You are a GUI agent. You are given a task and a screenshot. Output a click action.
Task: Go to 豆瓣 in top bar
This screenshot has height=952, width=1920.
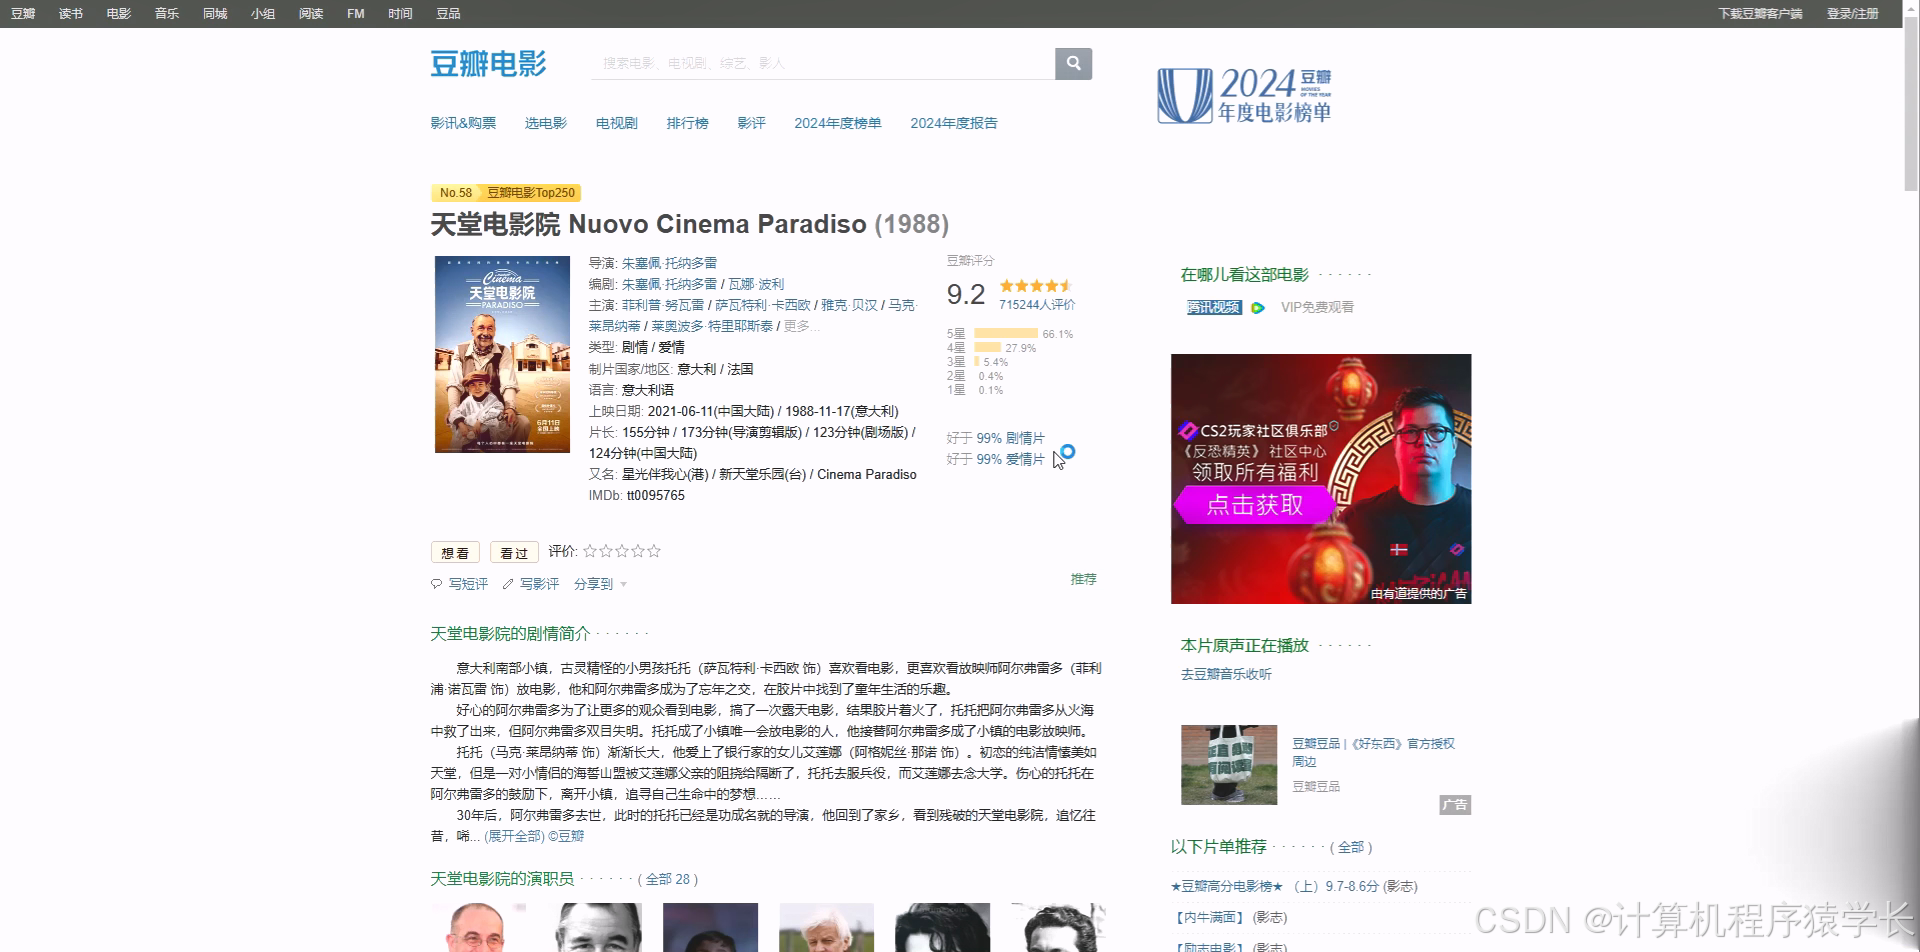tap(23, 14)
